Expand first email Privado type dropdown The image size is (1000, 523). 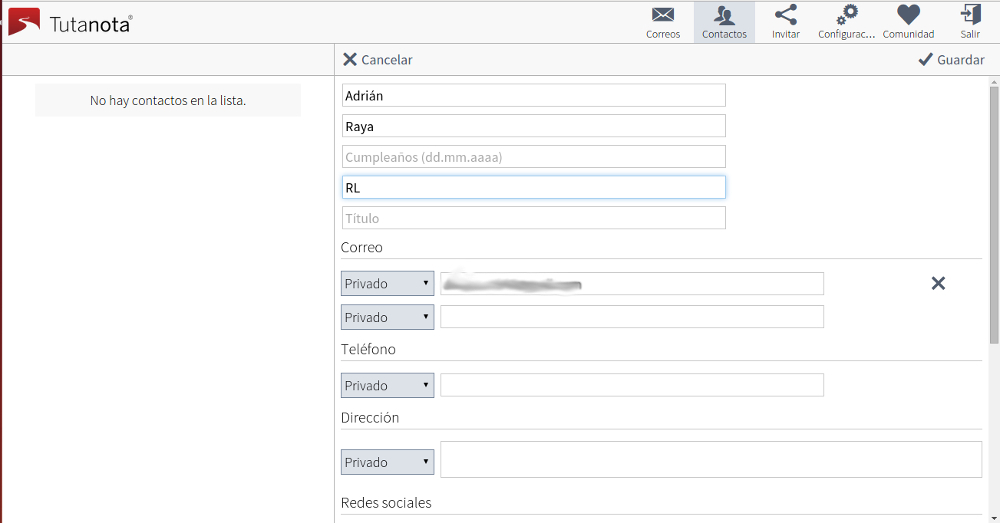387,284
